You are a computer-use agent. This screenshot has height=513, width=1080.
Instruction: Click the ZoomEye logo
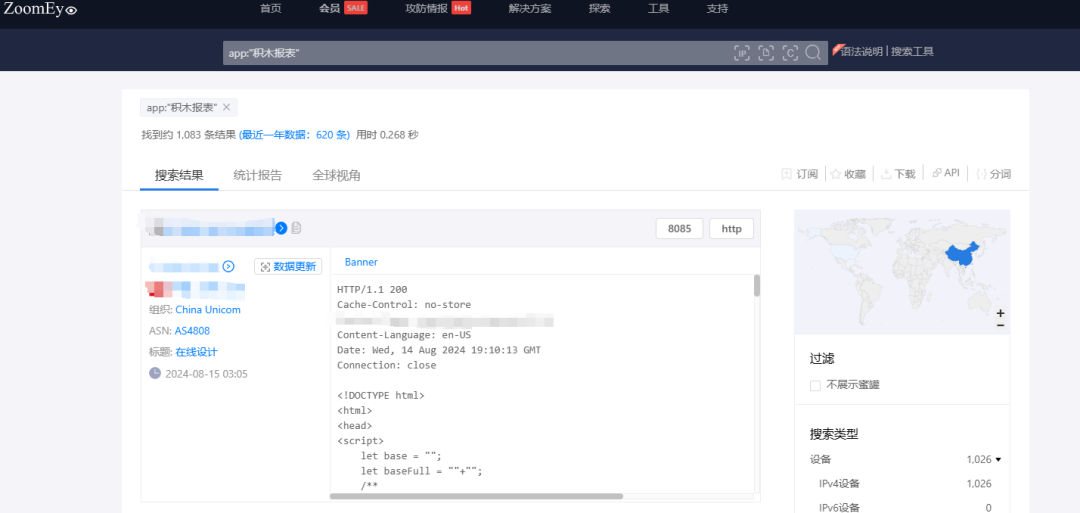pos(40,9)
